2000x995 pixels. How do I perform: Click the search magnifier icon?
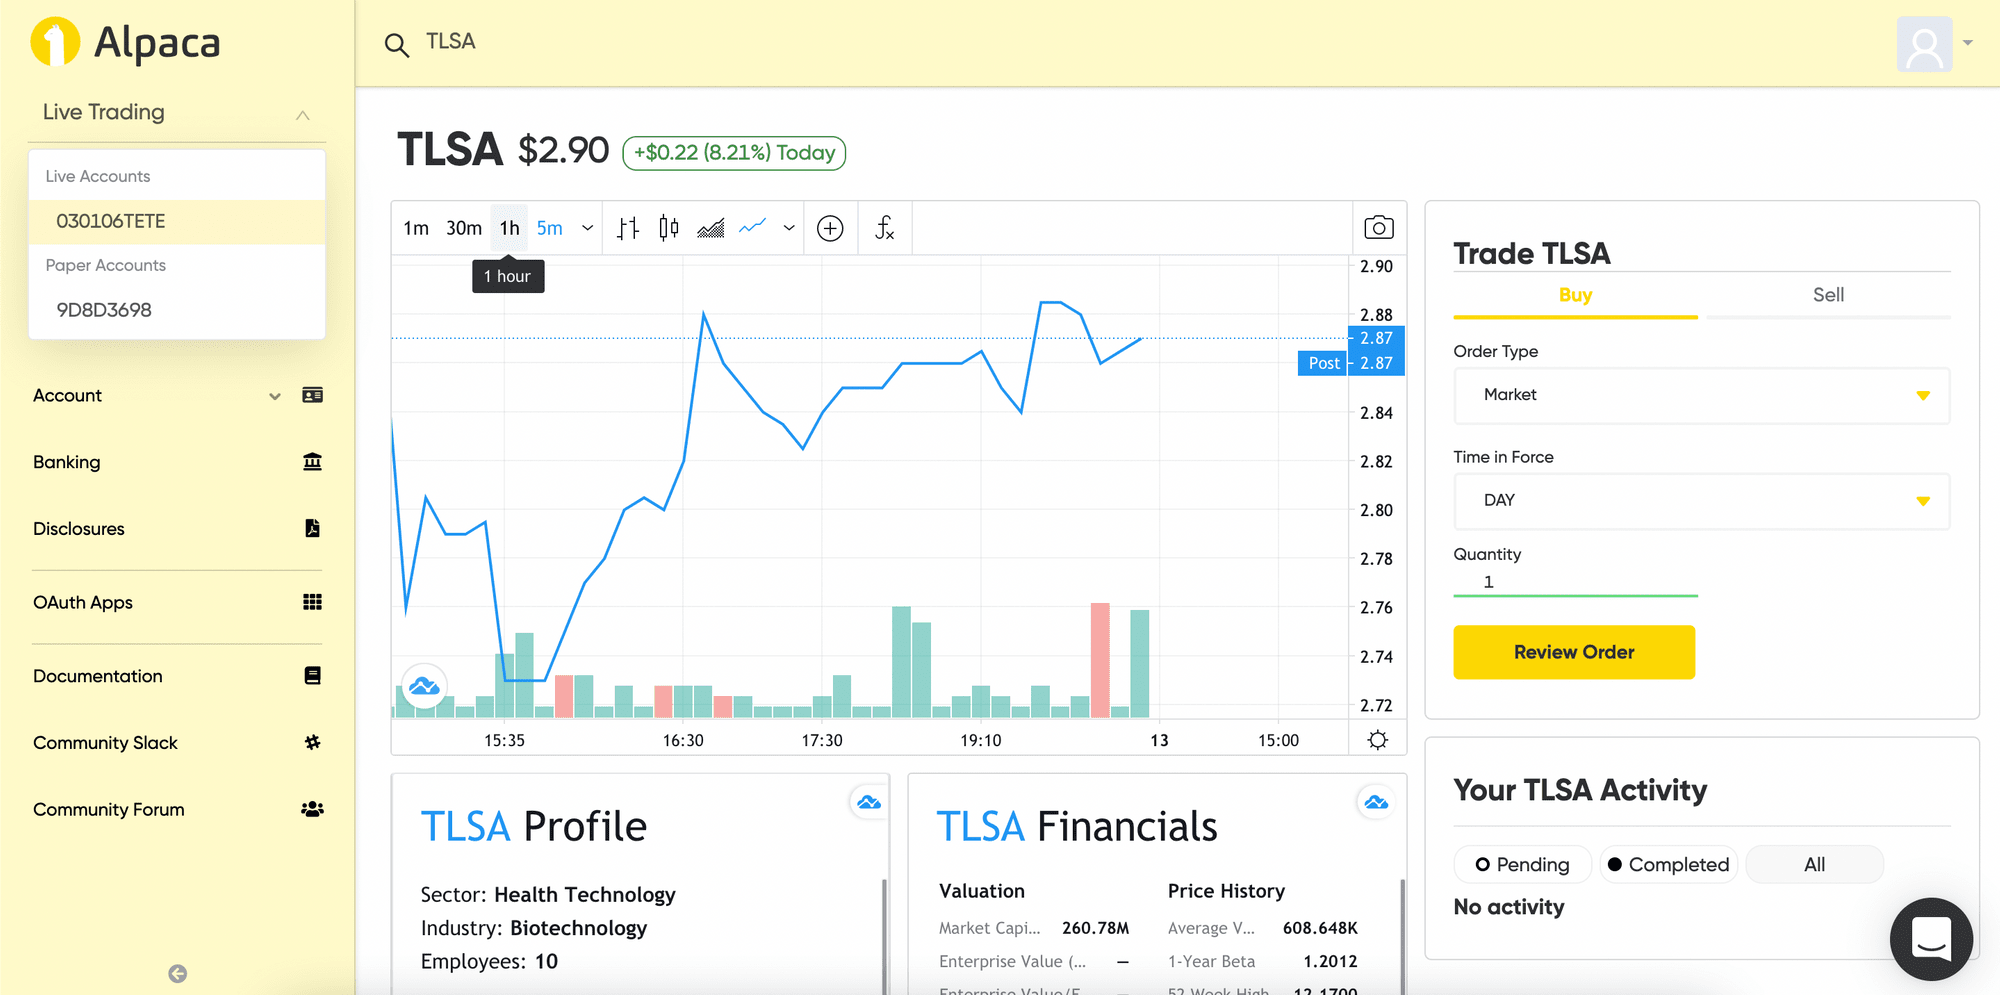(x=397, y=45)
